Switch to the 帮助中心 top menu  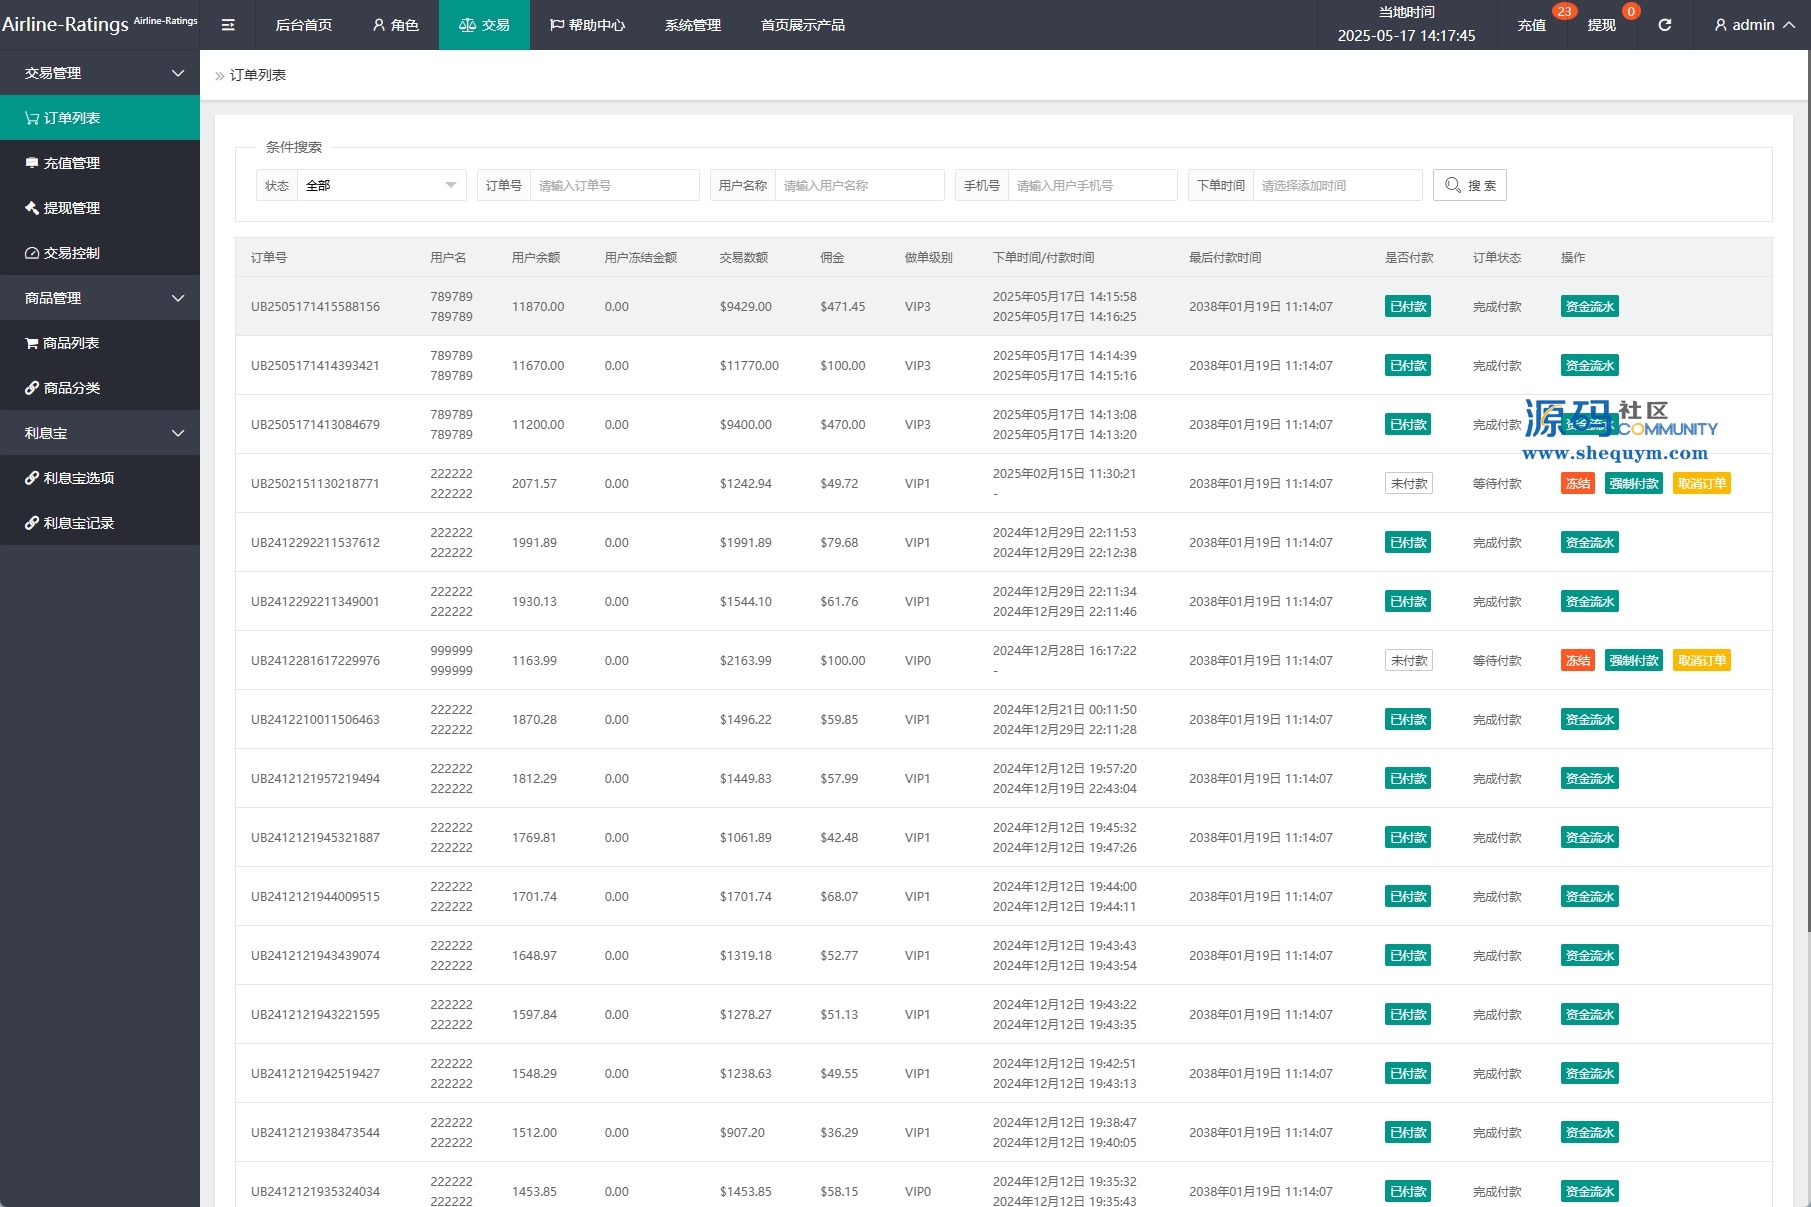(x=587, y=25)
